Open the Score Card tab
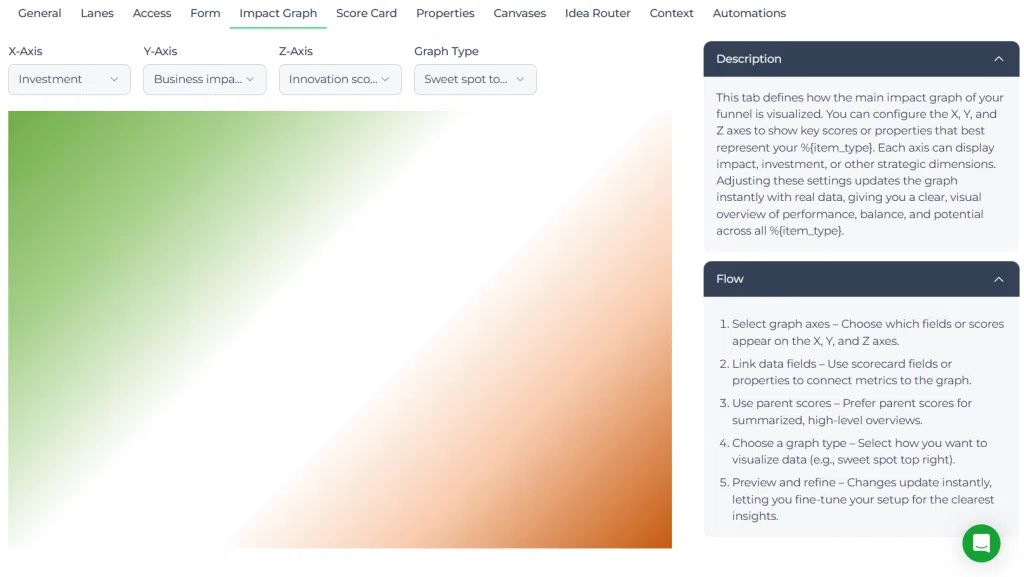This screenshot has width=1024, height=577. 366,13
